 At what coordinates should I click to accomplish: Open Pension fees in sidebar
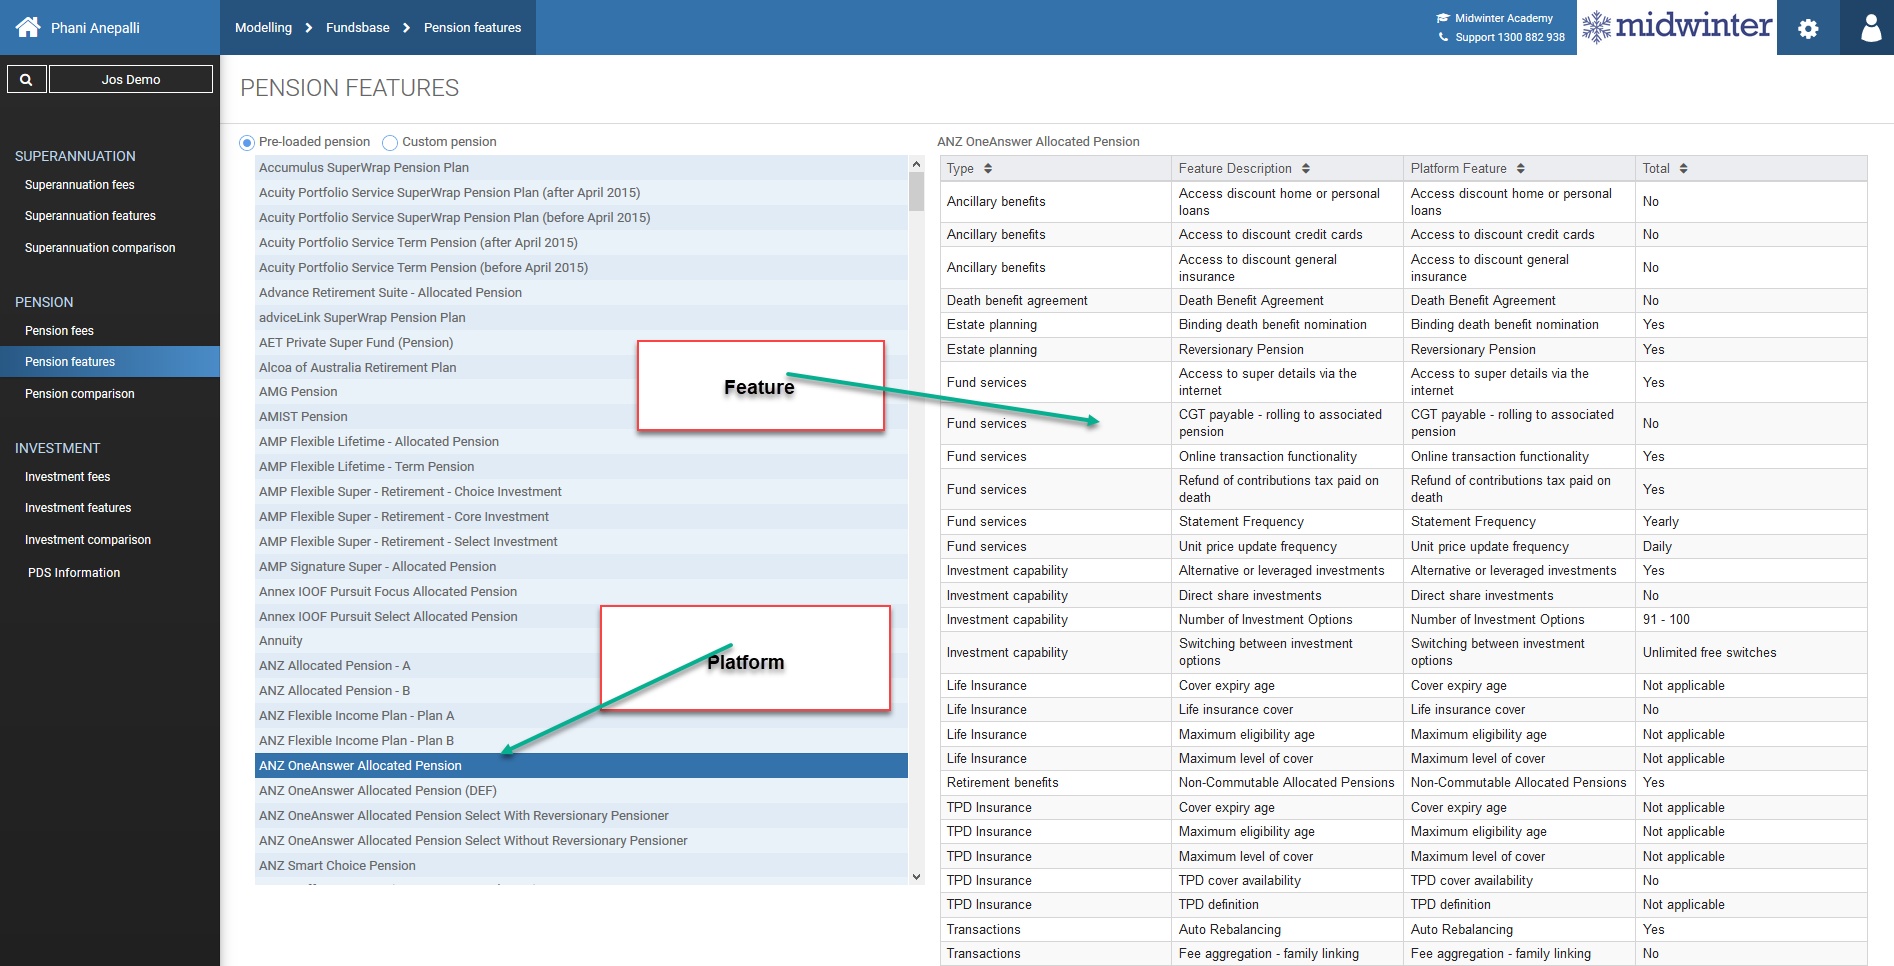[x=59, y=331]
